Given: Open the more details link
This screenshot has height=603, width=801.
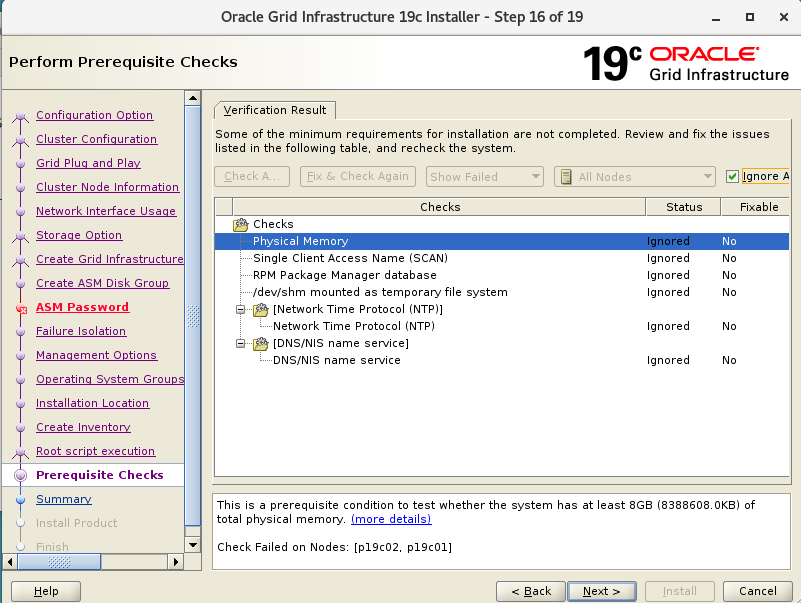Looking at the screenshot, I should click(391, 519).
